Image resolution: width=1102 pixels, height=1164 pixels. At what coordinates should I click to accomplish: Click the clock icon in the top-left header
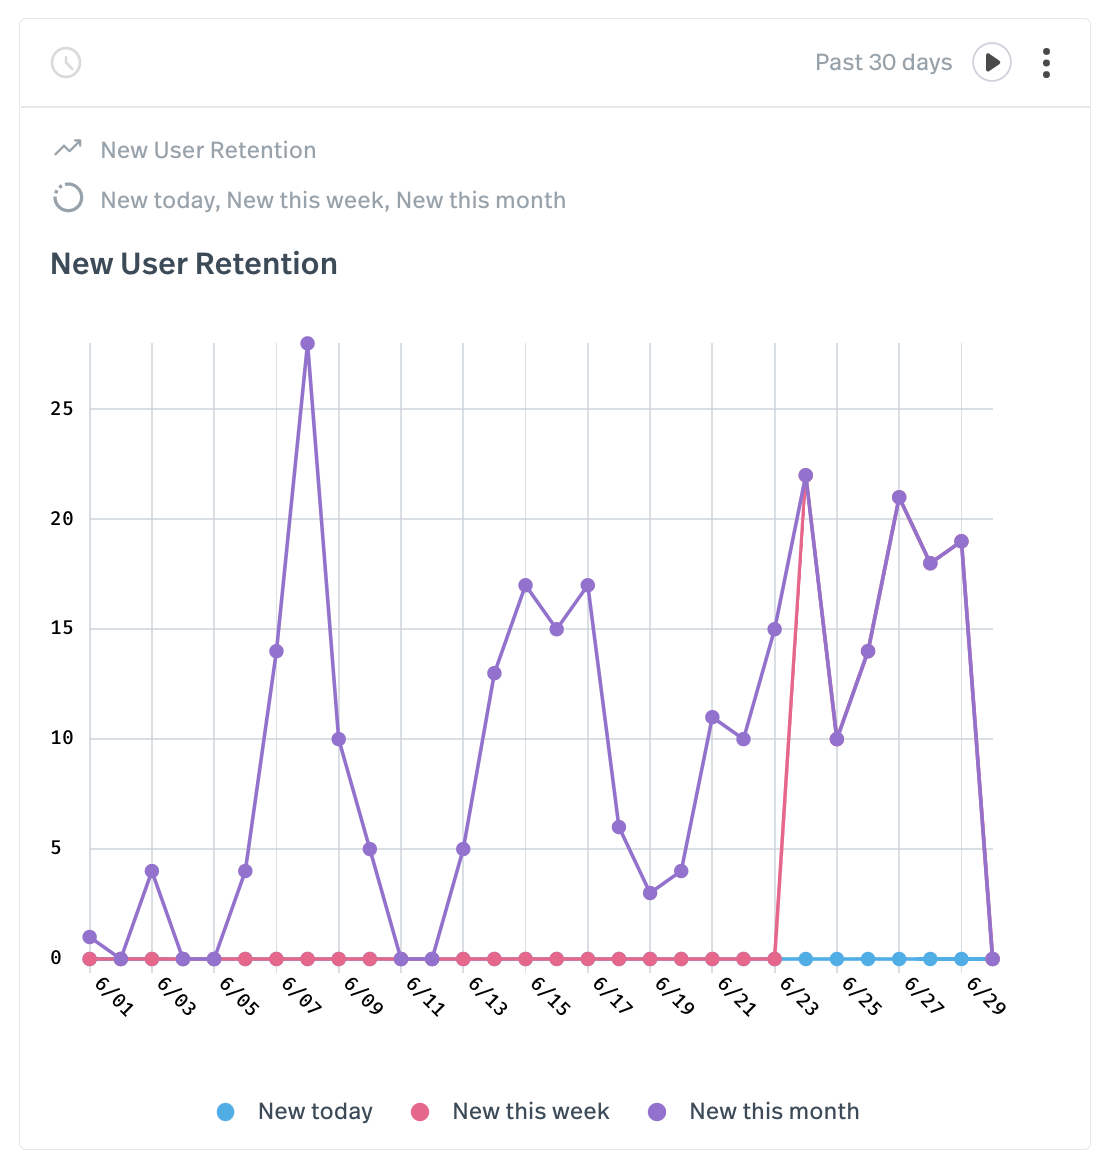65,62
